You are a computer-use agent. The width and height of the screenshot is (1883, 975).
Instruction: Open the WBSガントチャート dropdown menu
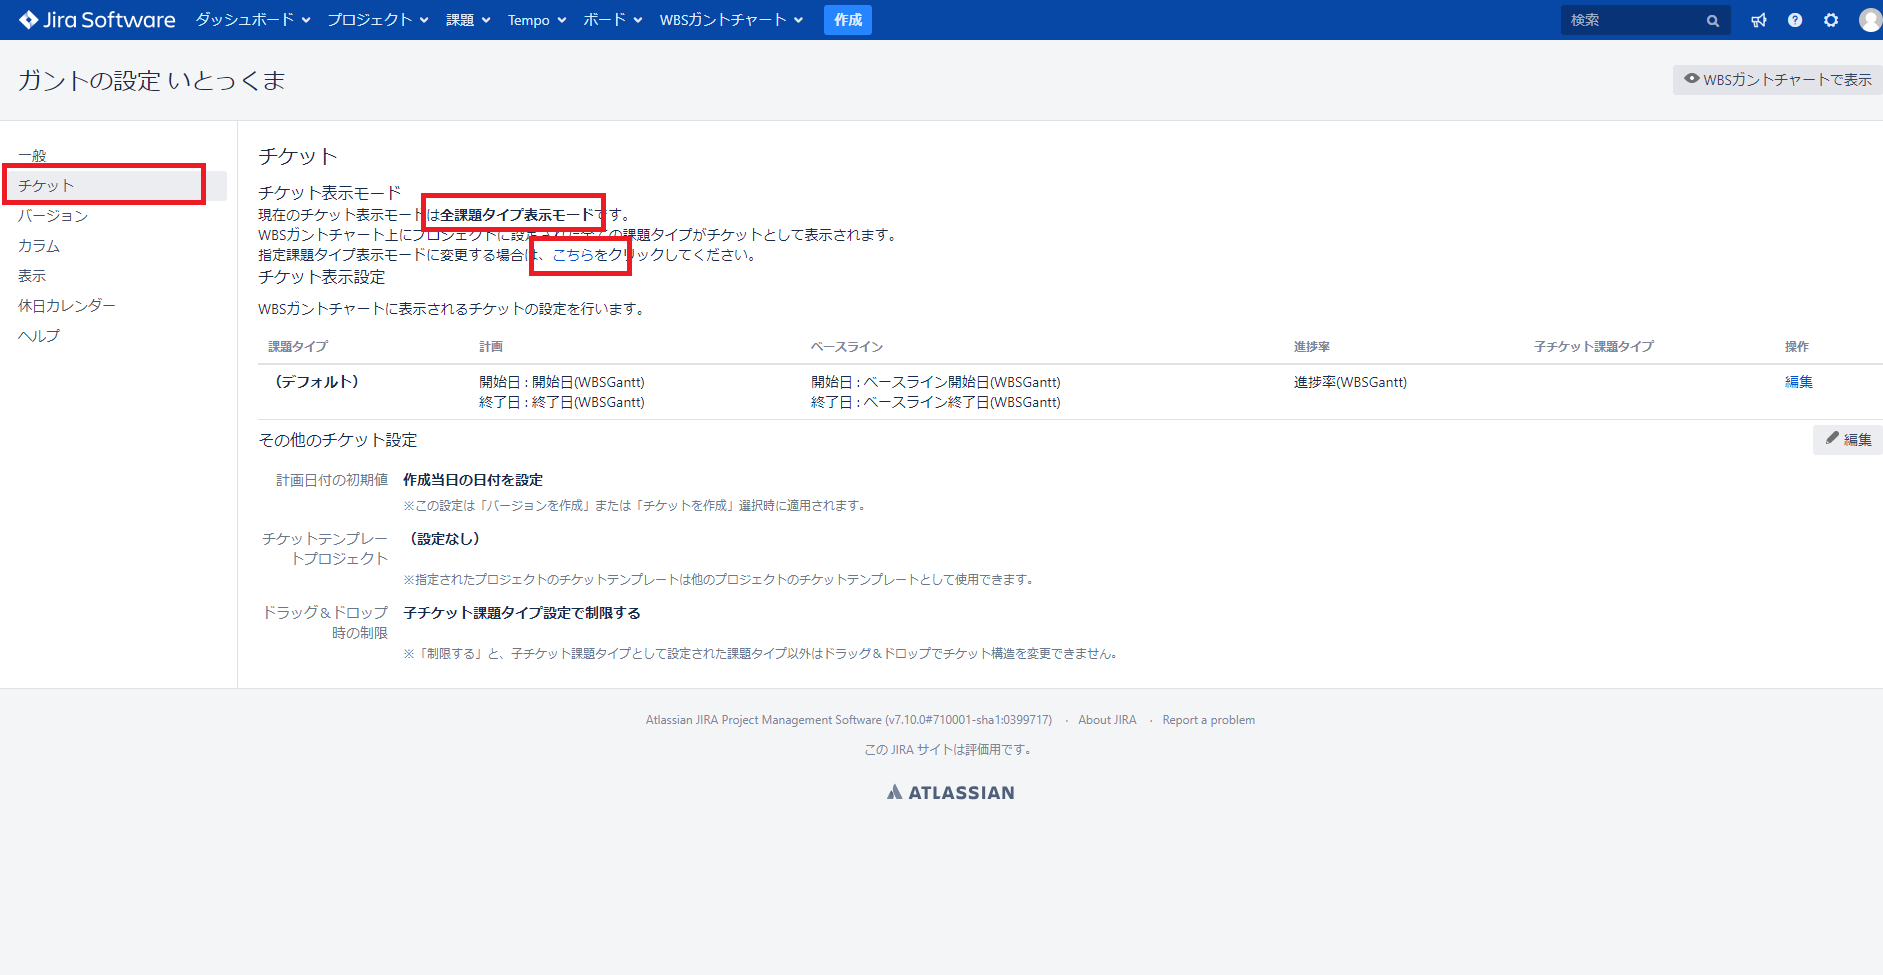[731, 20]
